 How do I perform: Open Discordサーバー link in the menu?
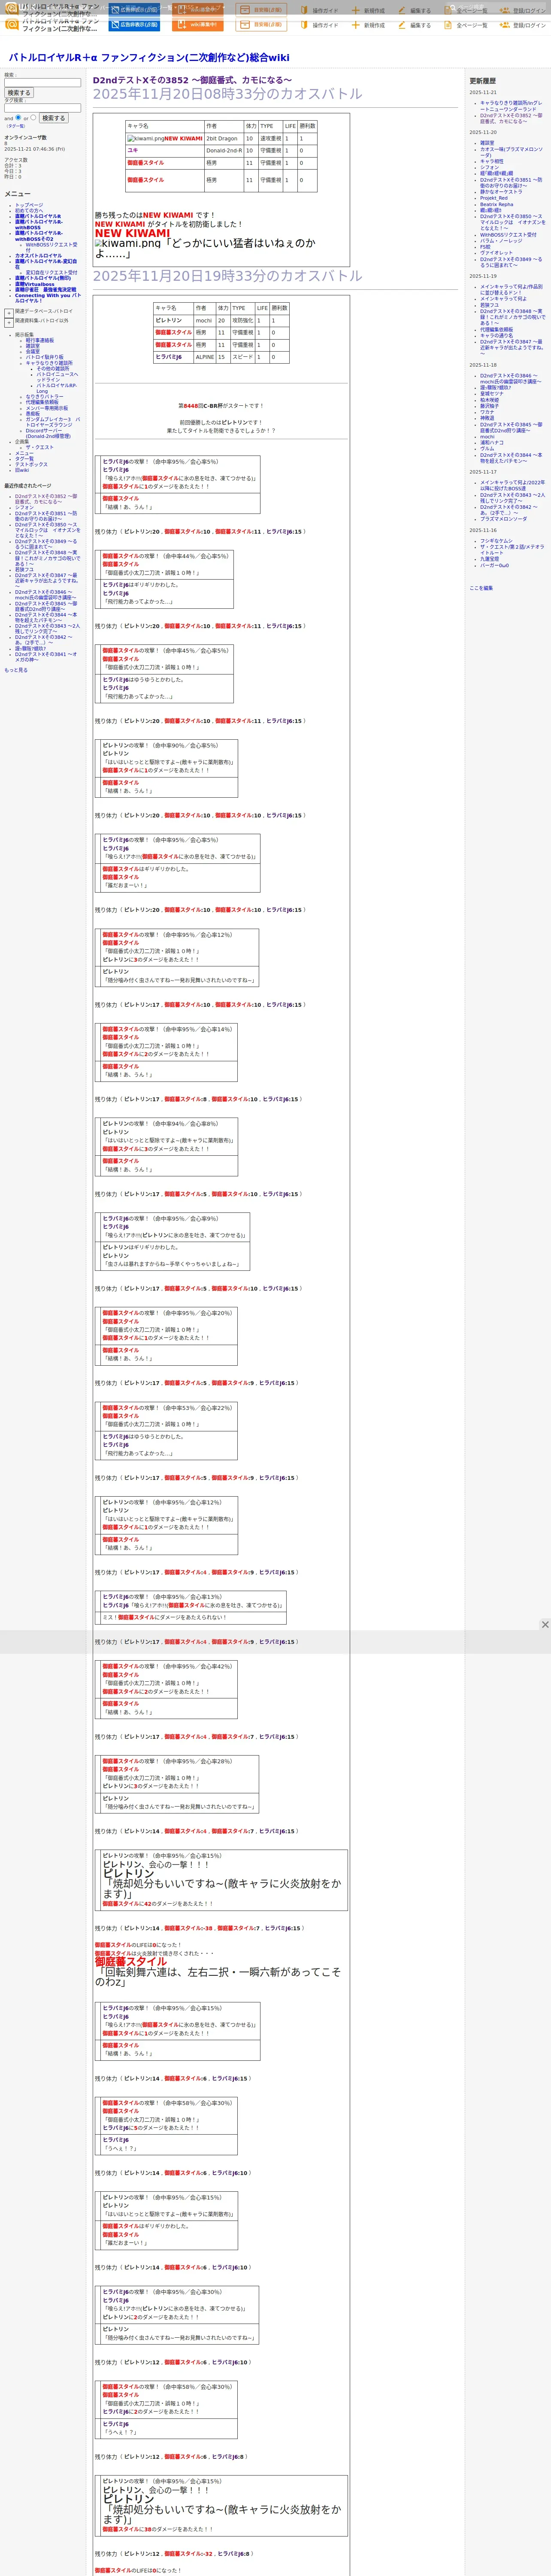coord(48,434)
